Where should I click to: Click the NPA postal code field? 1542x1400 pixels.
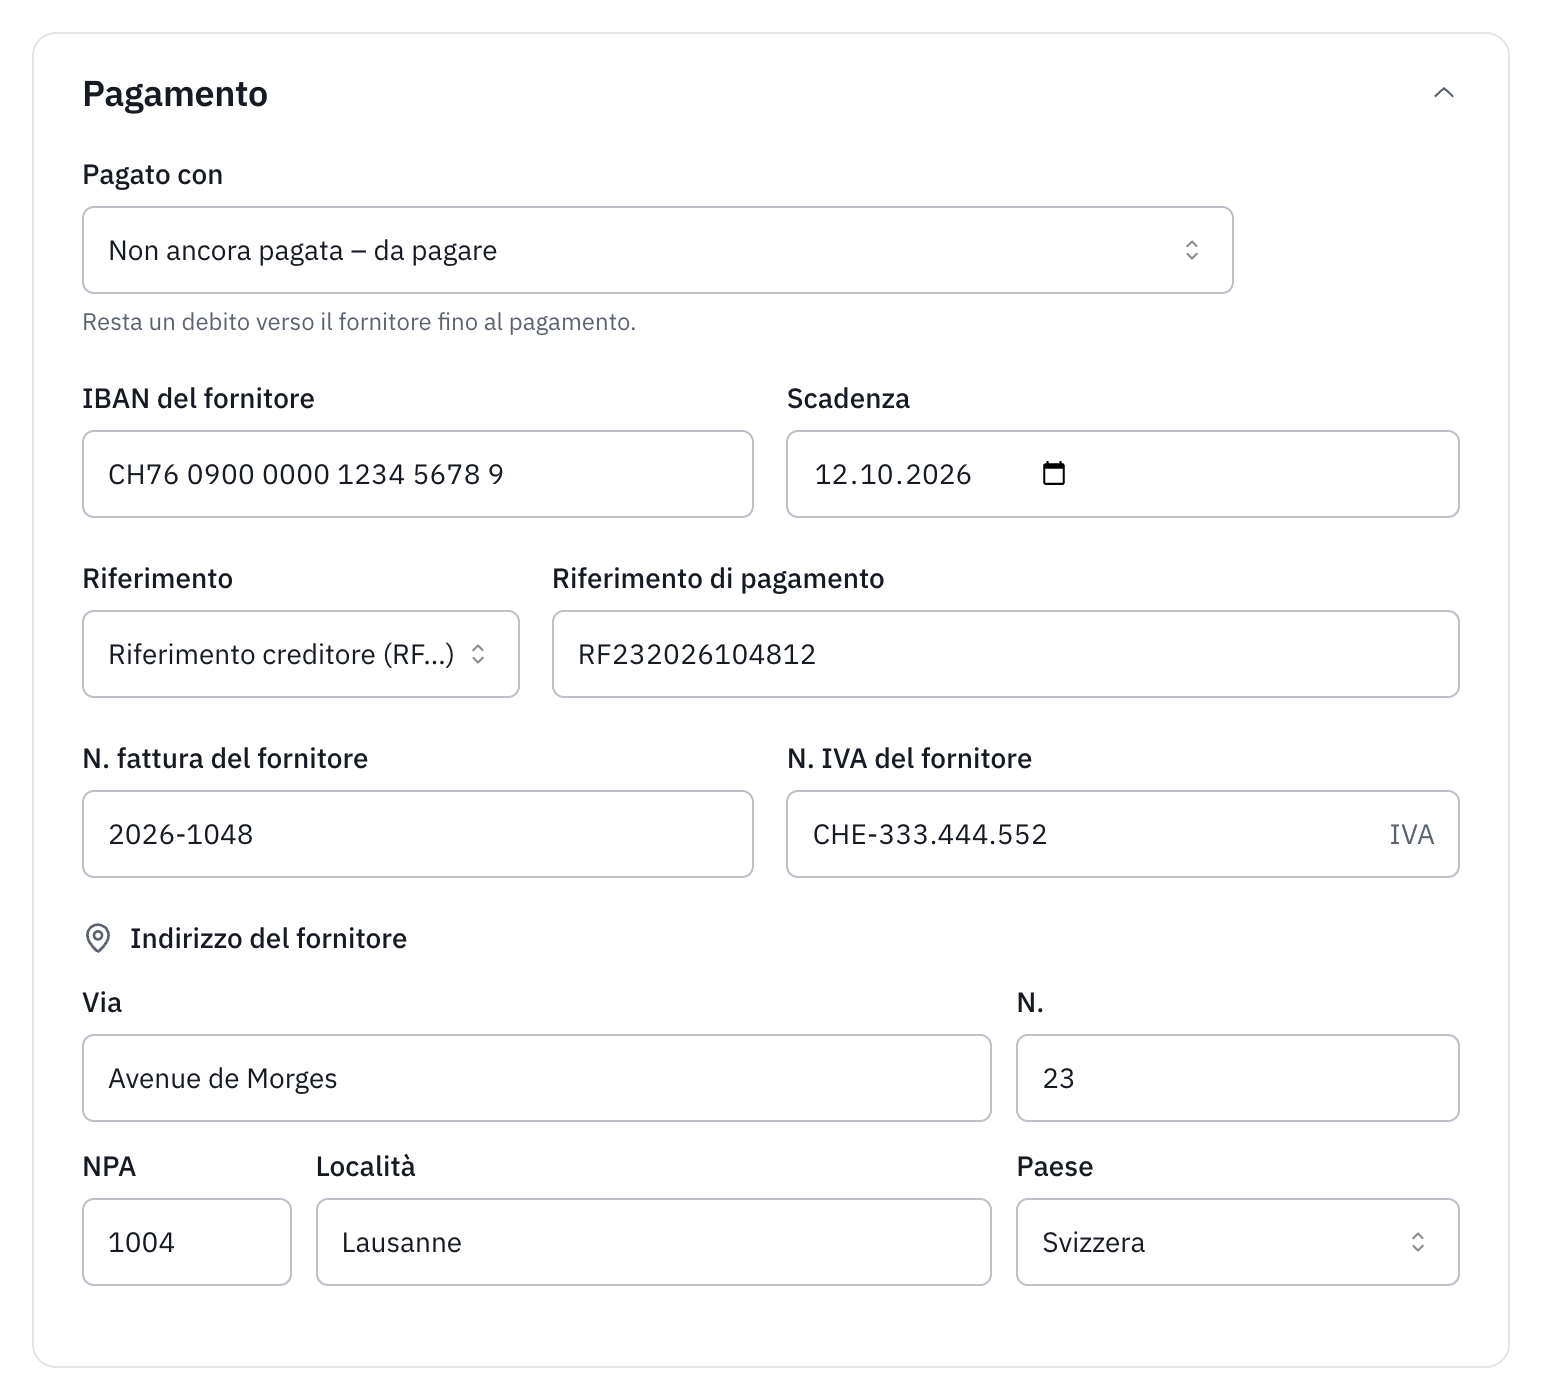187,1242
